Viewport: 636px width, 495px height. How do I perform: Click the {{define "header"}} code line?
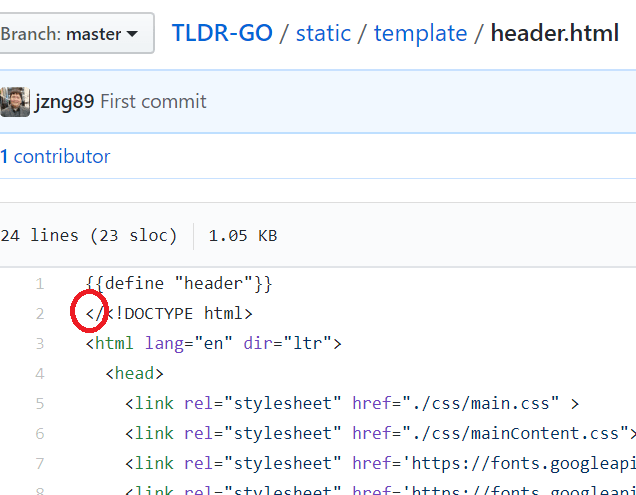pyautogui.click(x=179, y=284)
